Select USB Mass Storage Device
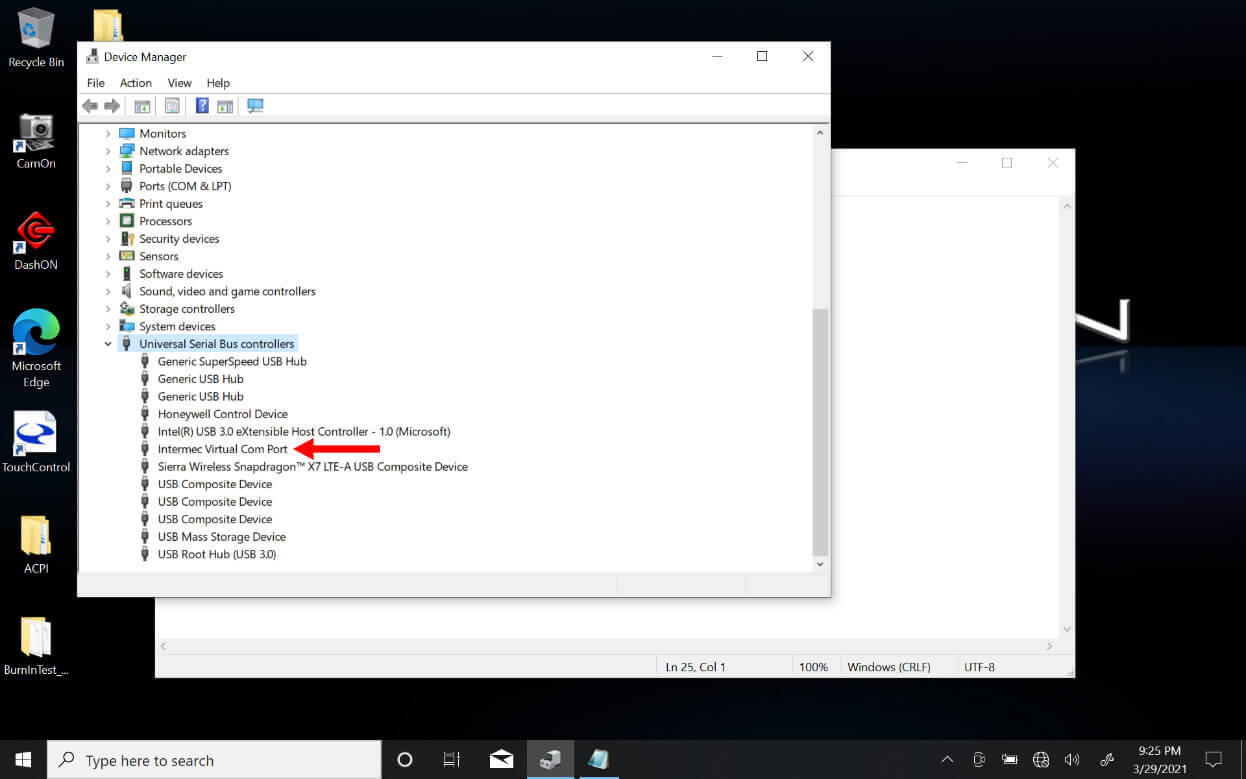 point(221,537)
